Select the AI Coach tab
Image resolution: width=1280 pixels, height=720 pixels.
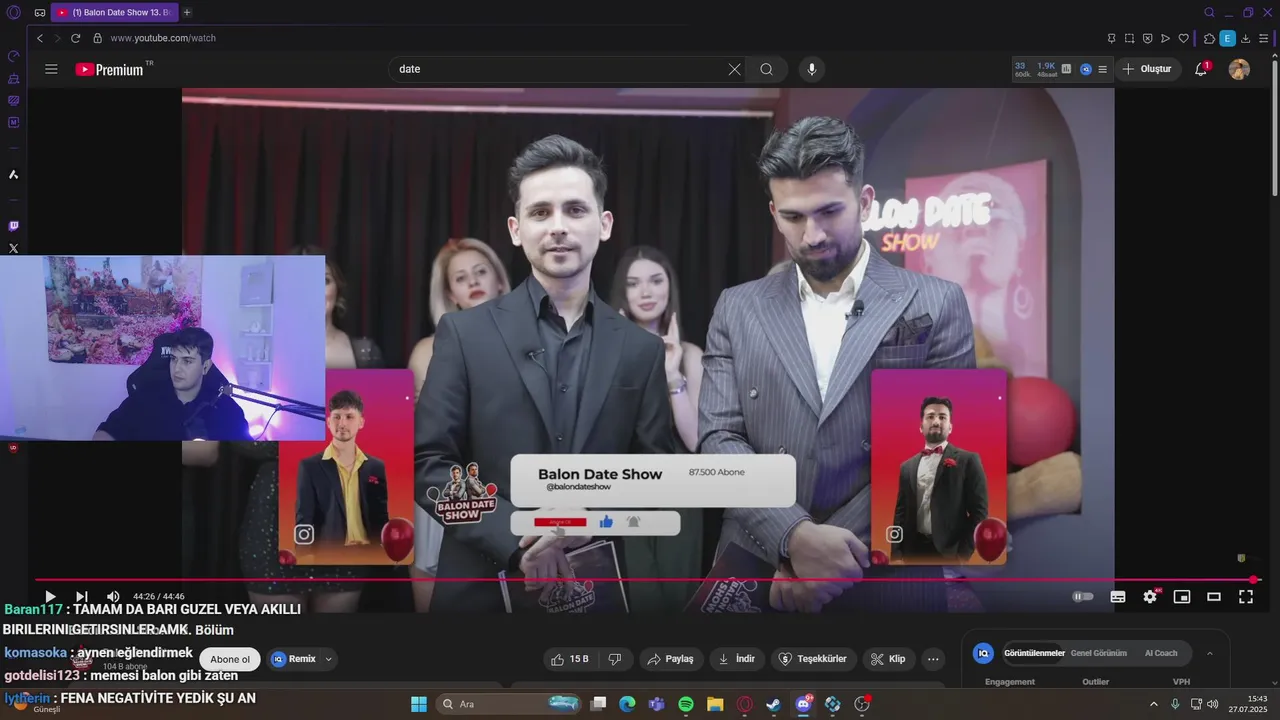(x=1161, y=653)
